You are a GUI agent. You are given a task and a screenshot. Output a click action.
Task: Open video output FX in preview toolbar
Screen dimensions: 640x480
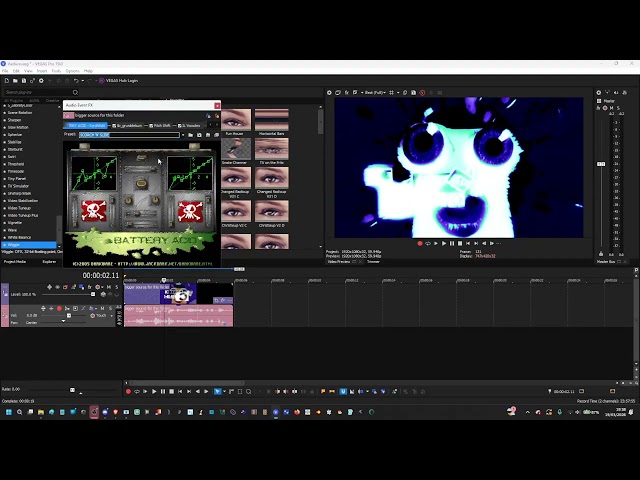tap(347, 93)
